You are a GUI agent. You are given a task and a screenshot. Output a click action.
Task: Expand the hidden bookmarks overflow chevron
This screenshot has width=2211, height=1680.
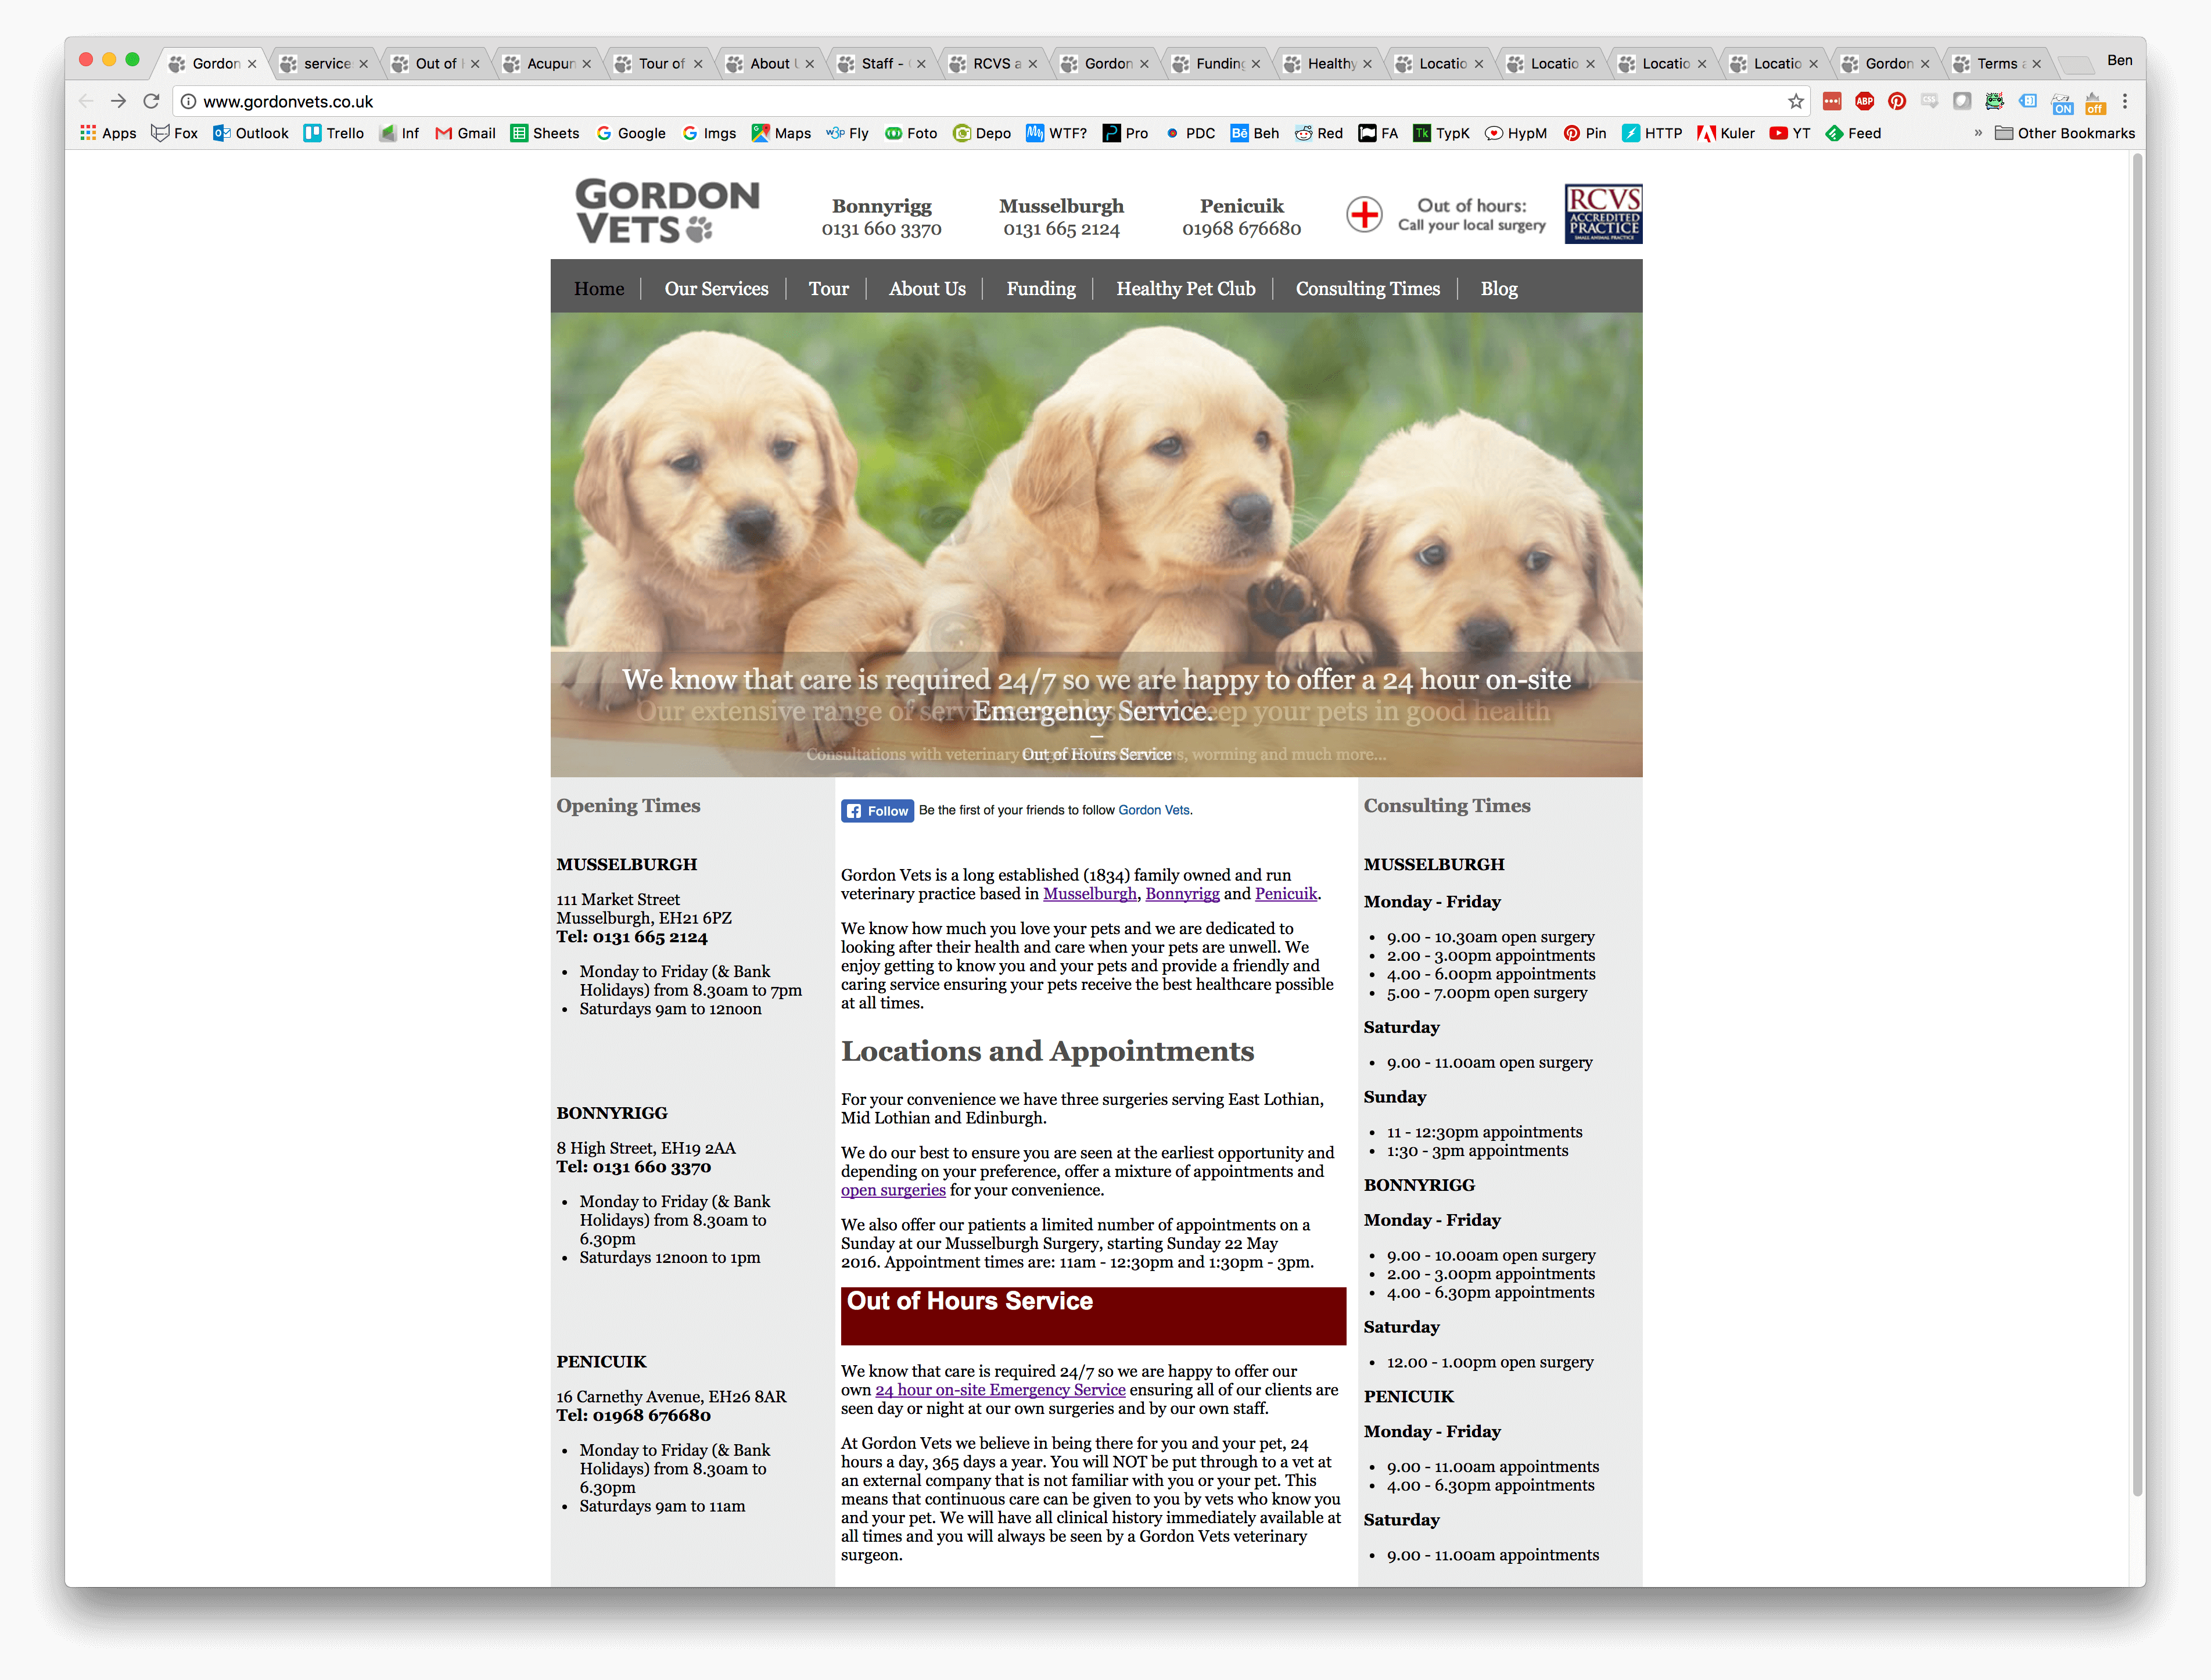pos(1977,133)
